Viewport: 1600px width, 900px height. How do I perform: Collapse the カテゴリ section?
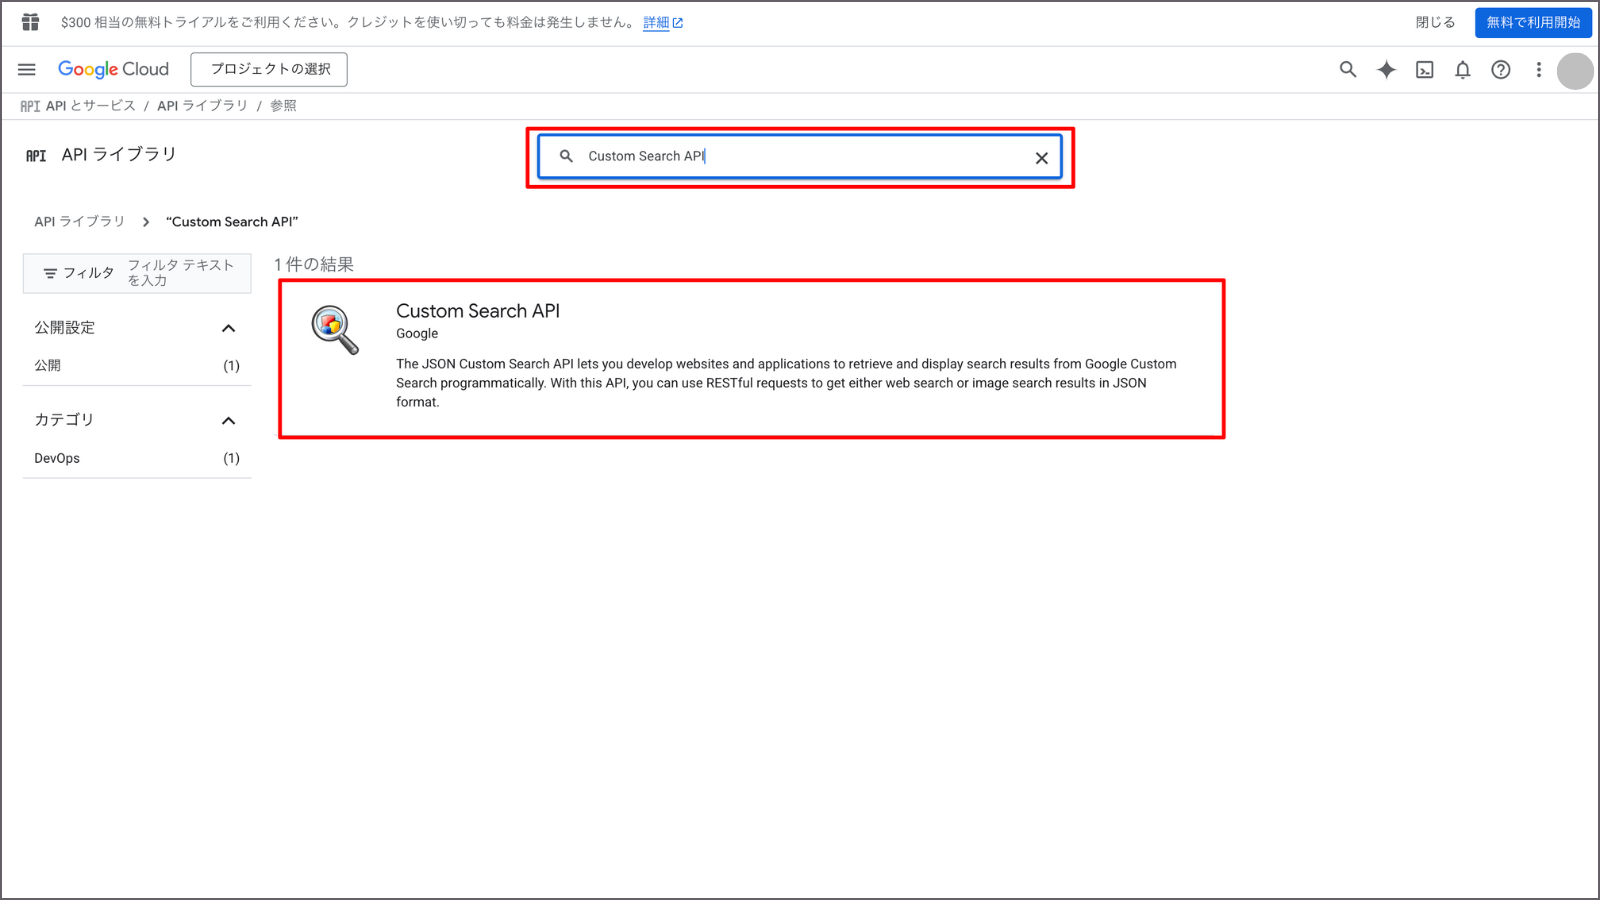[228, 421]
